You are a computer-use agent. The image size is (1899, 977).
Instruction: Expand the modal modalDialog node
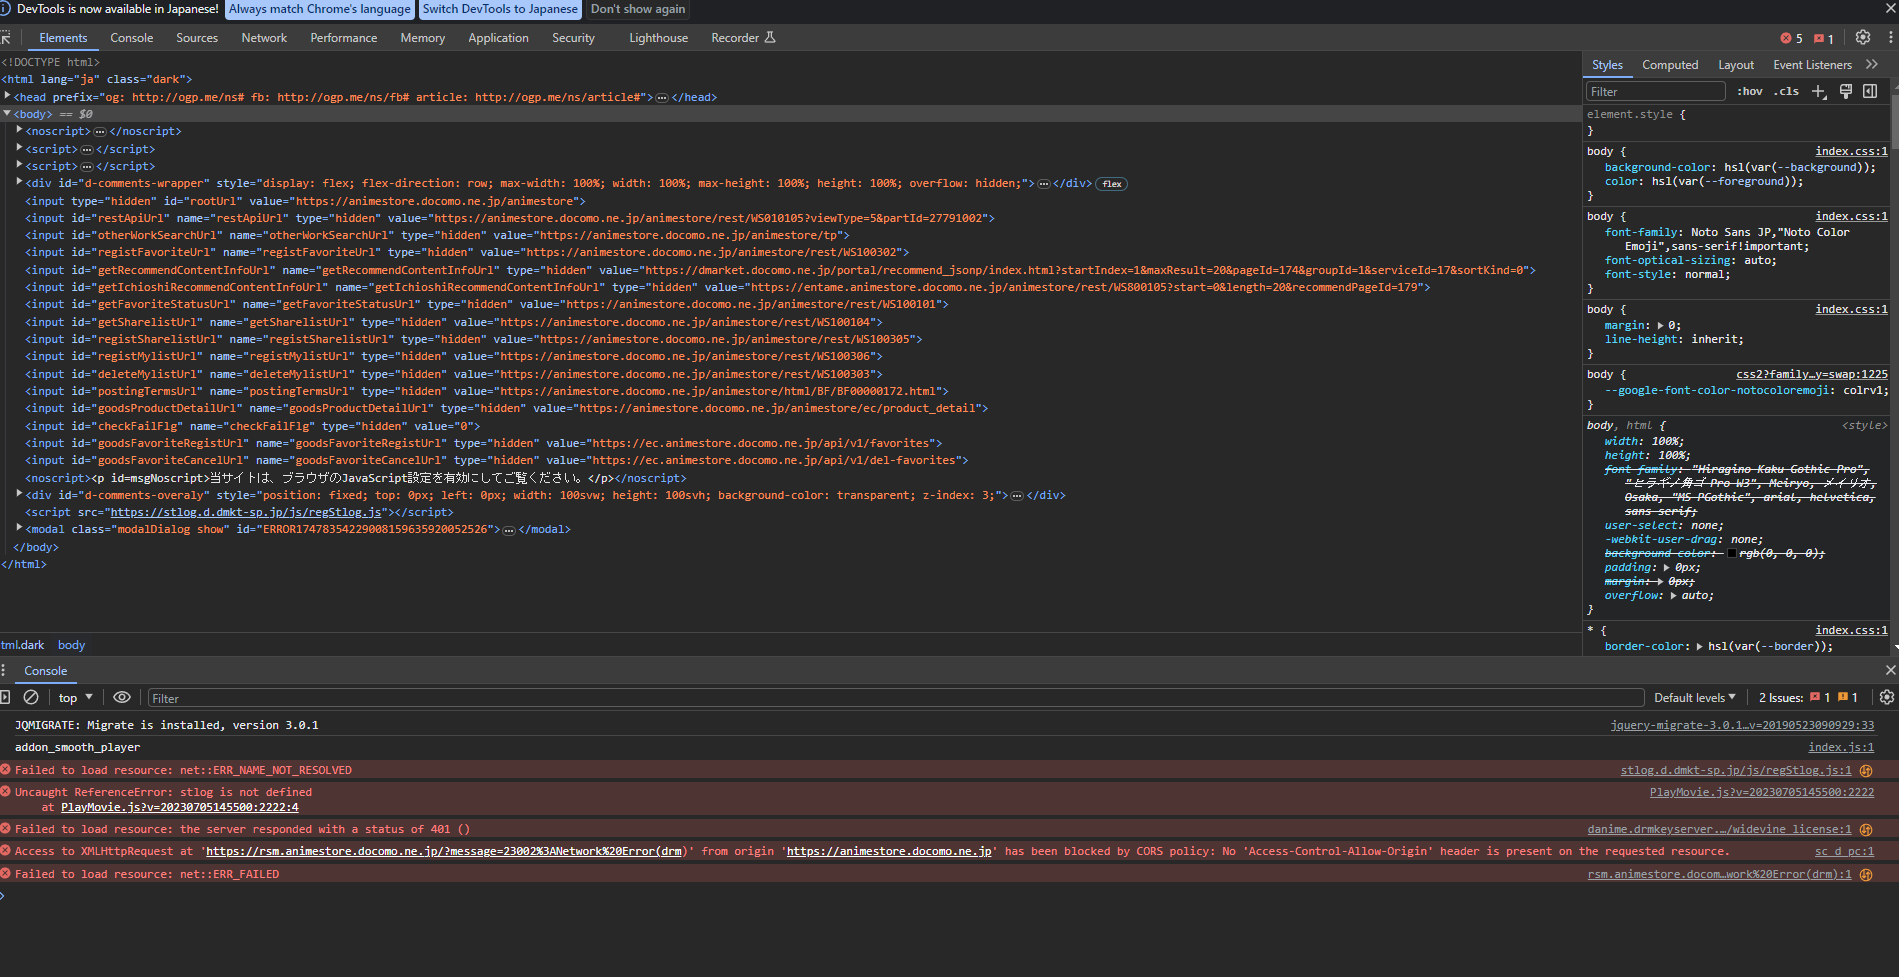(20, 528)
